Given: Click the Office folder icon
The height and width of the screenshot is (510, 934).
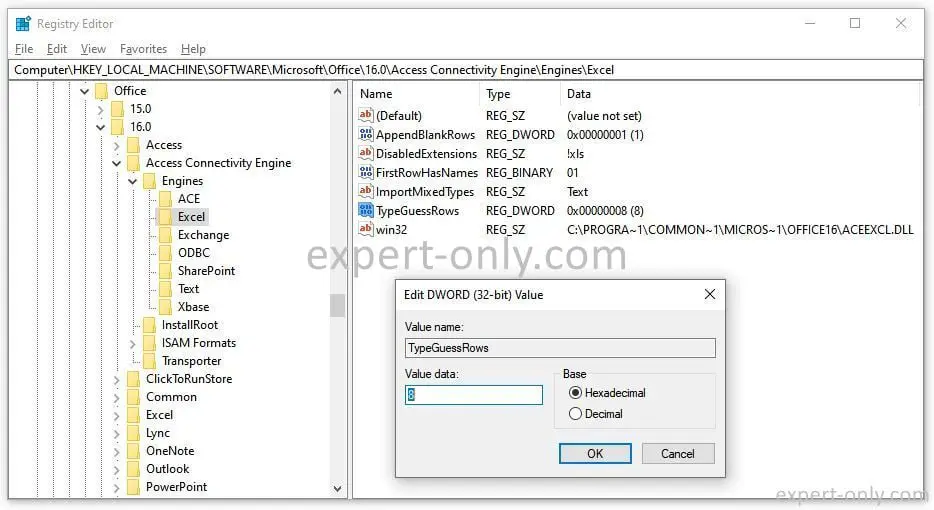Looking at the screenshot, I should [102, 91].
